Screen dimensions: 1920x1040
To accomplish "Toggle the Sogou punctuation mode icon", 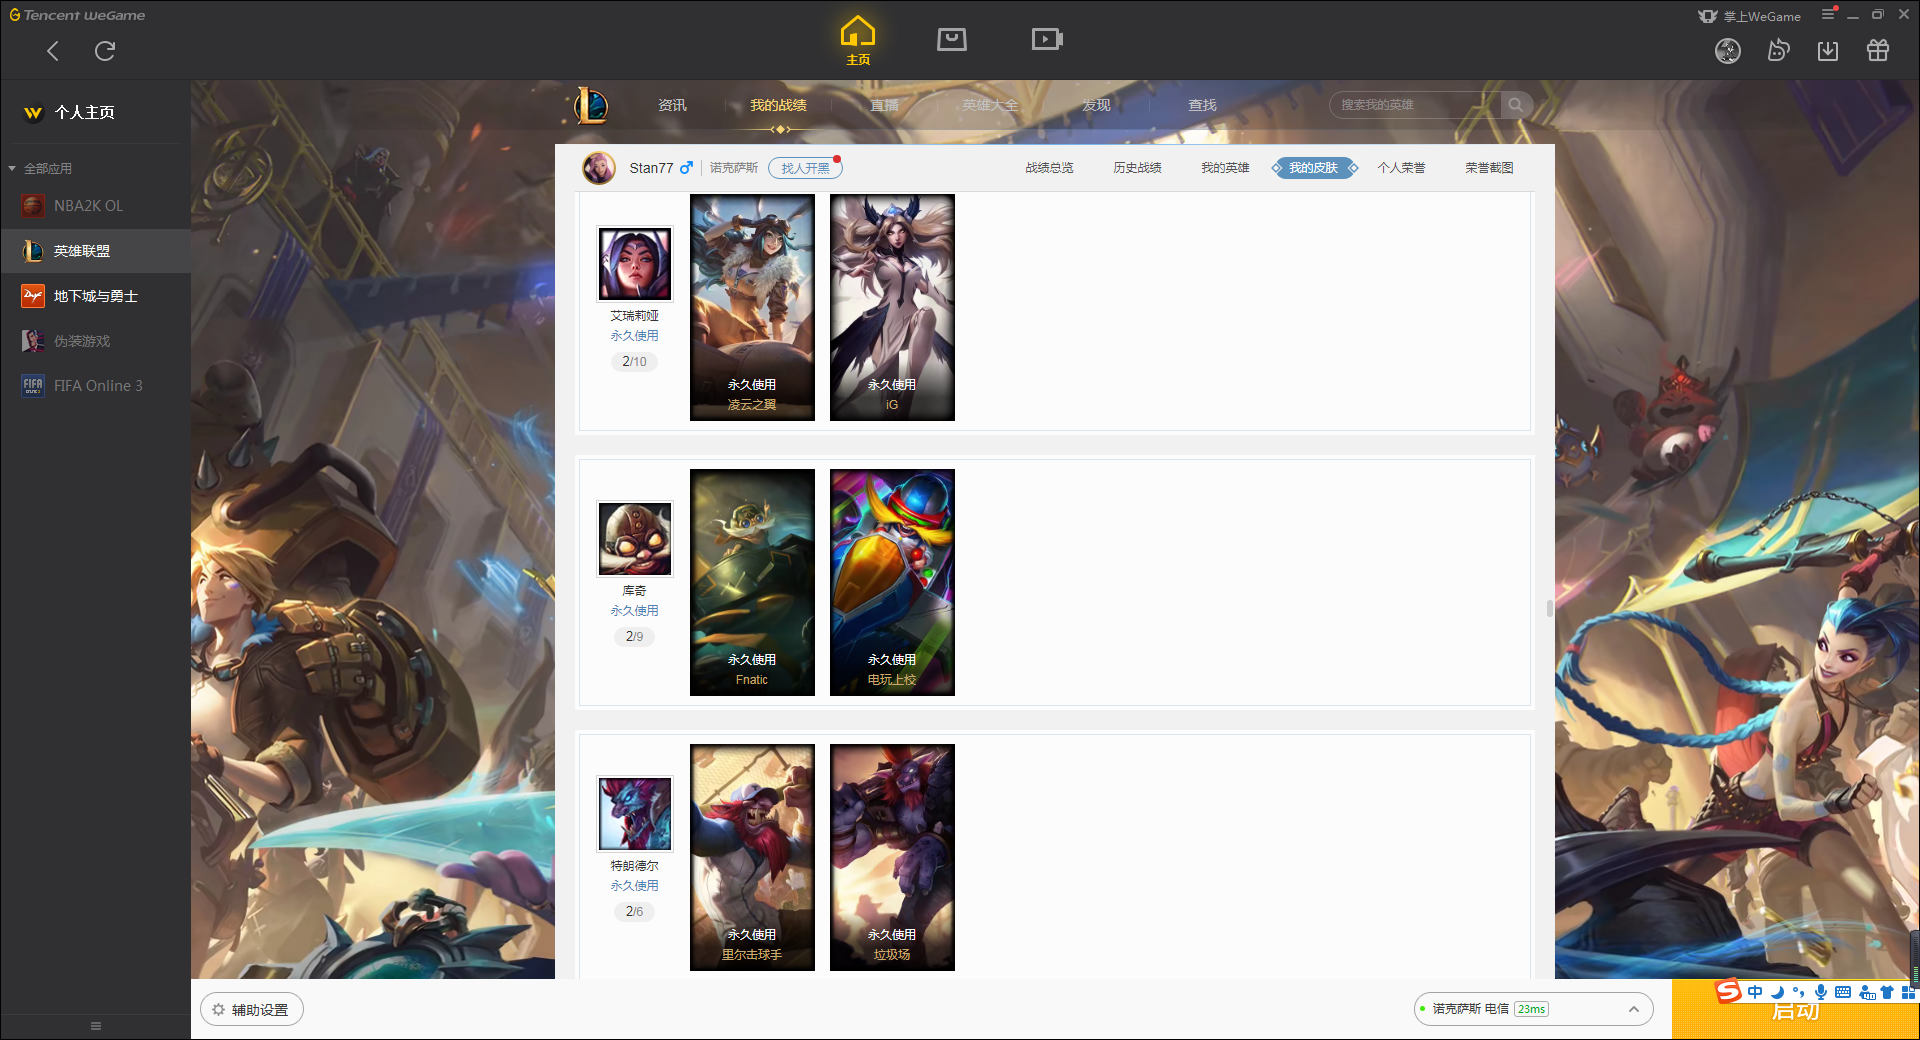I will pos(1799,992).
